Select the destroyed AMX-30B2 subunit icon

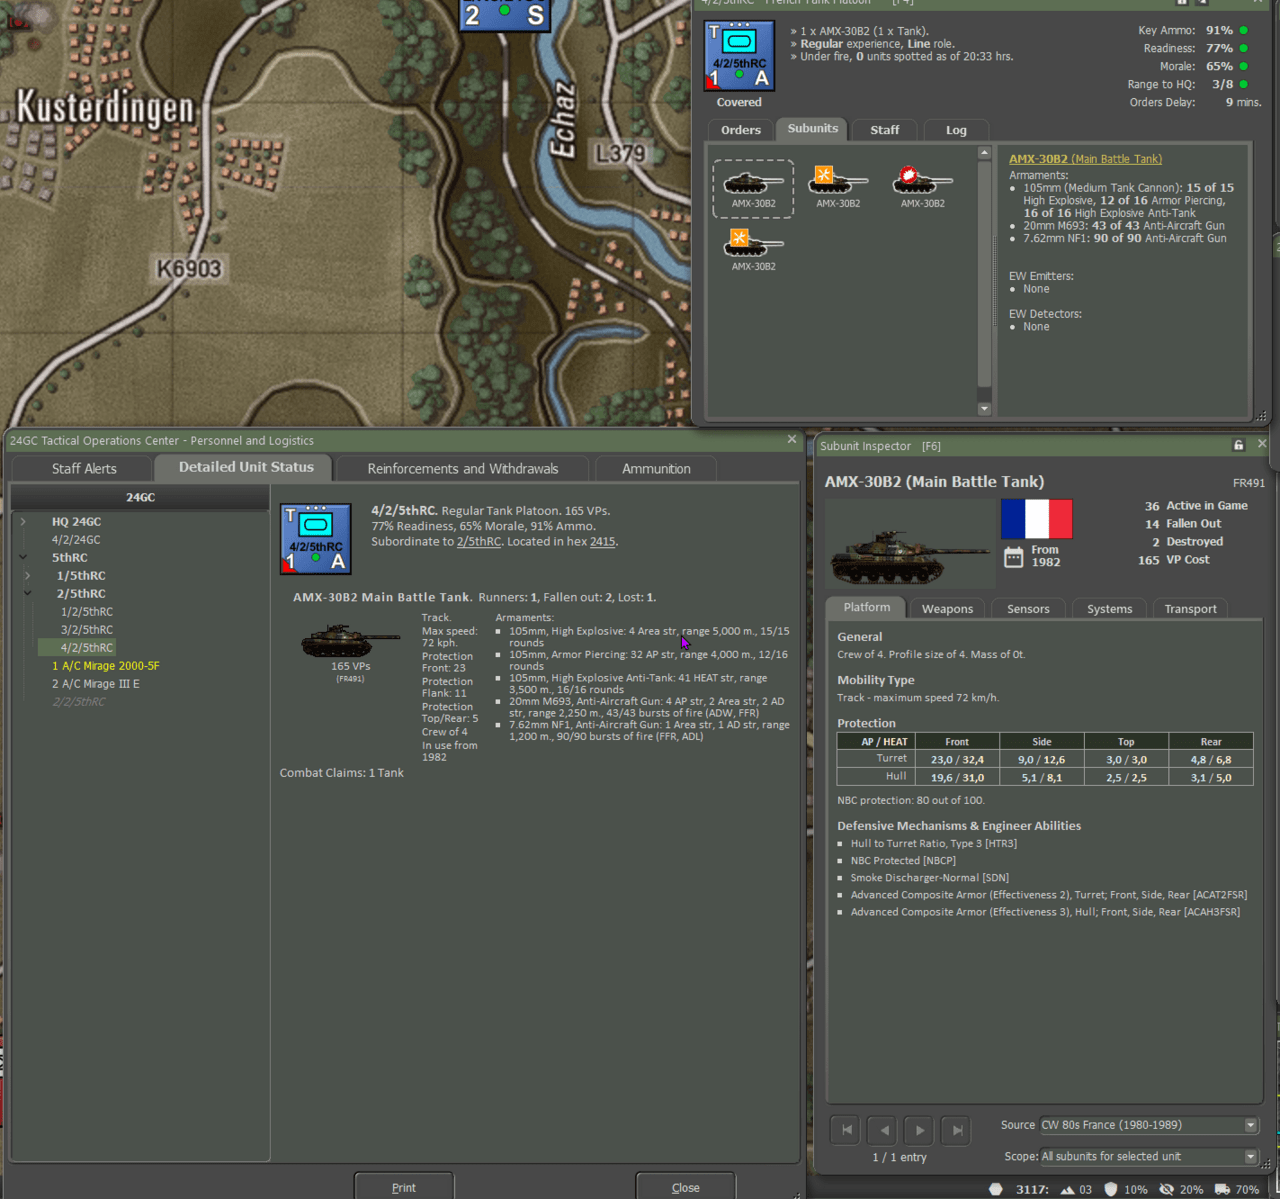(921, 181)
